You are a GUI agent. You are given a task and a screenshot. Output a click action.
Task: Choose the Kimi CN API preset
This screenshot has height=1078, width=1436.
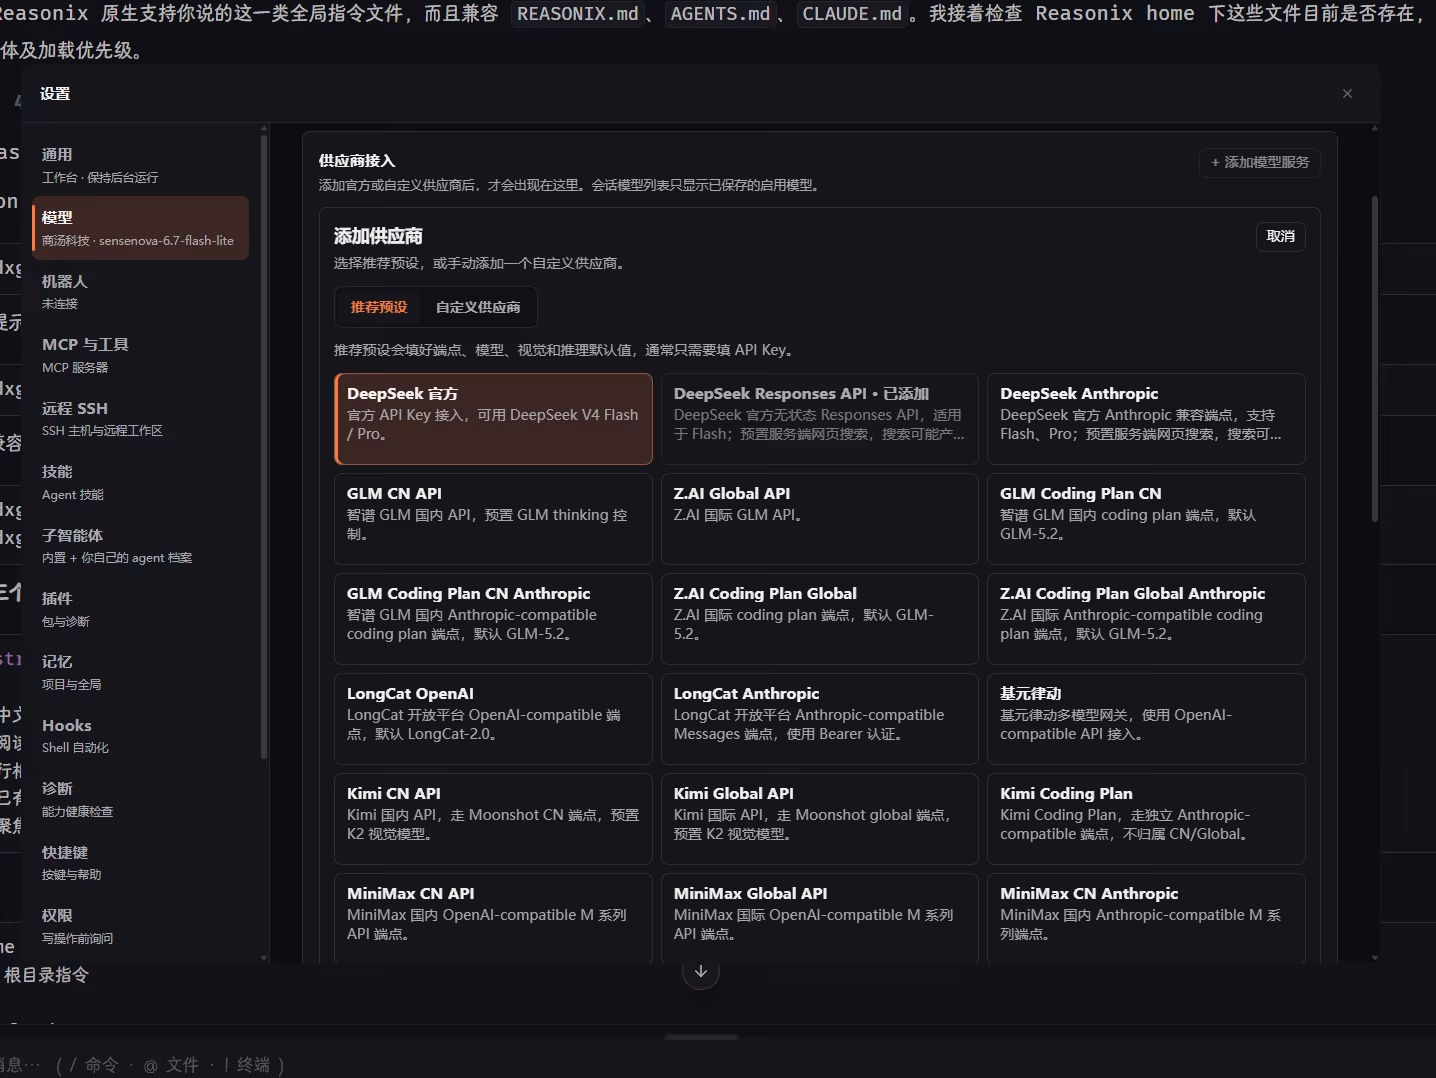pyautogui.click(x=493, y=819)
